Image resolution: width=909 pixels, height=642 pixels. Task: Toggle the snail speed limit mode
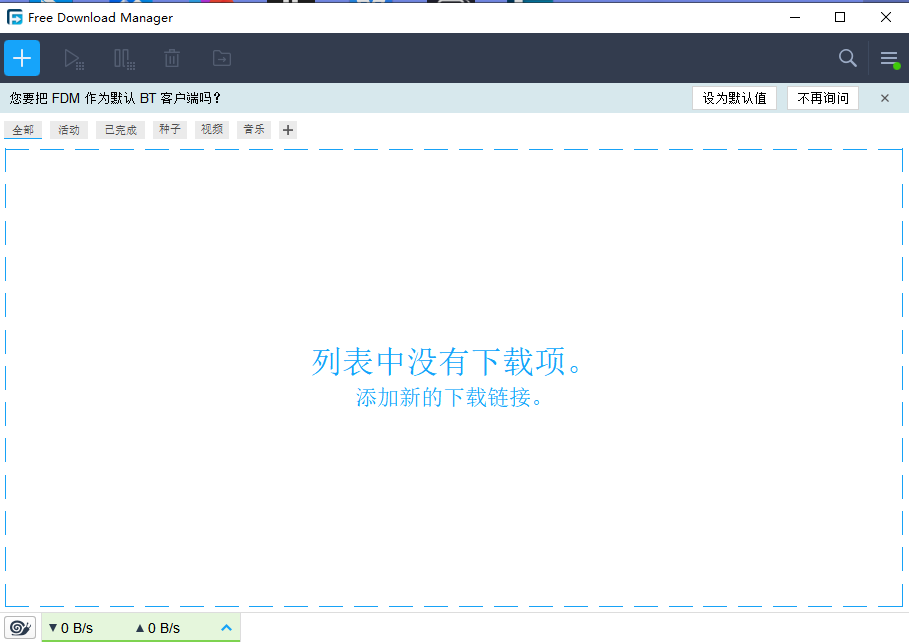[20, 627]
